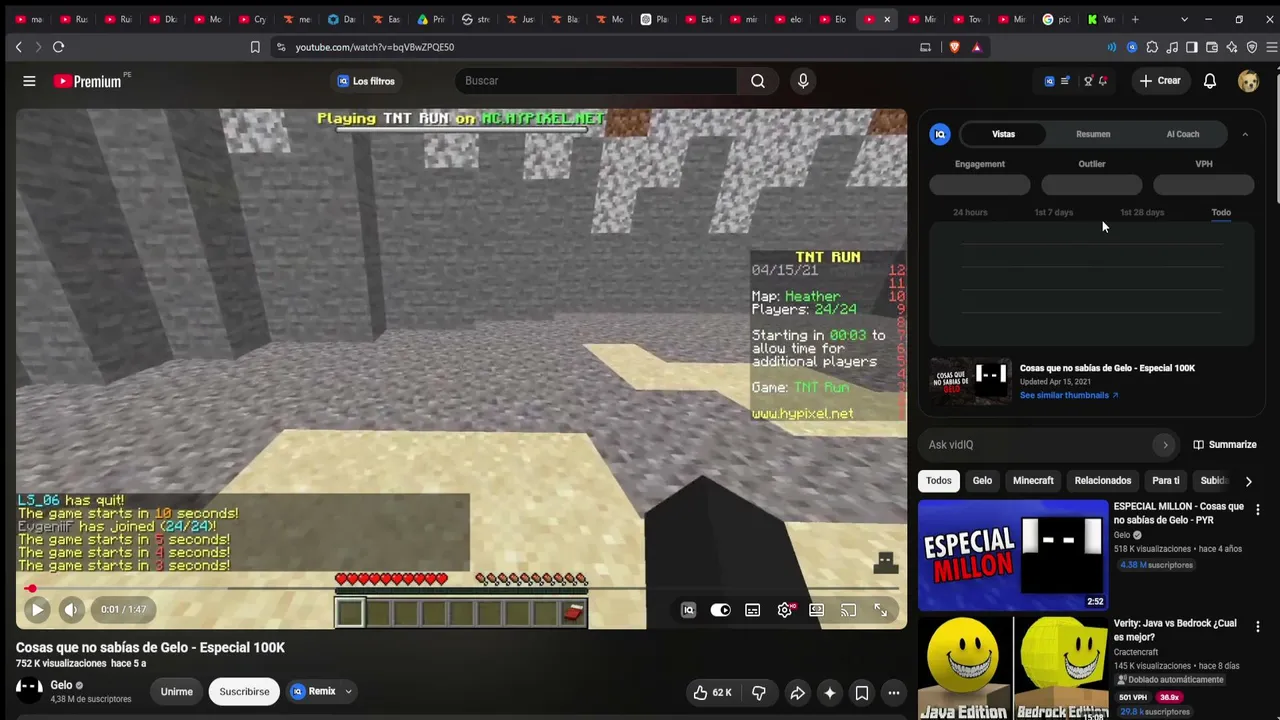The height and width of the screenshot is (720, 1280).
Task: Subscribe to the Gelo channel
Action: 244,692
